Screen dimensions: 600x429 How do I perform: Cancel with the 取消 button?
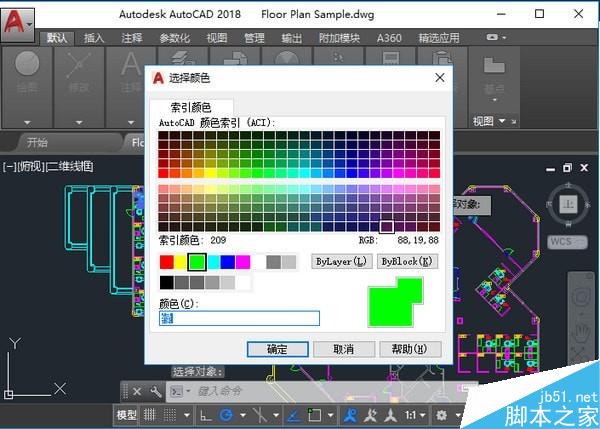pyautogui.click(x=344, y=349)
